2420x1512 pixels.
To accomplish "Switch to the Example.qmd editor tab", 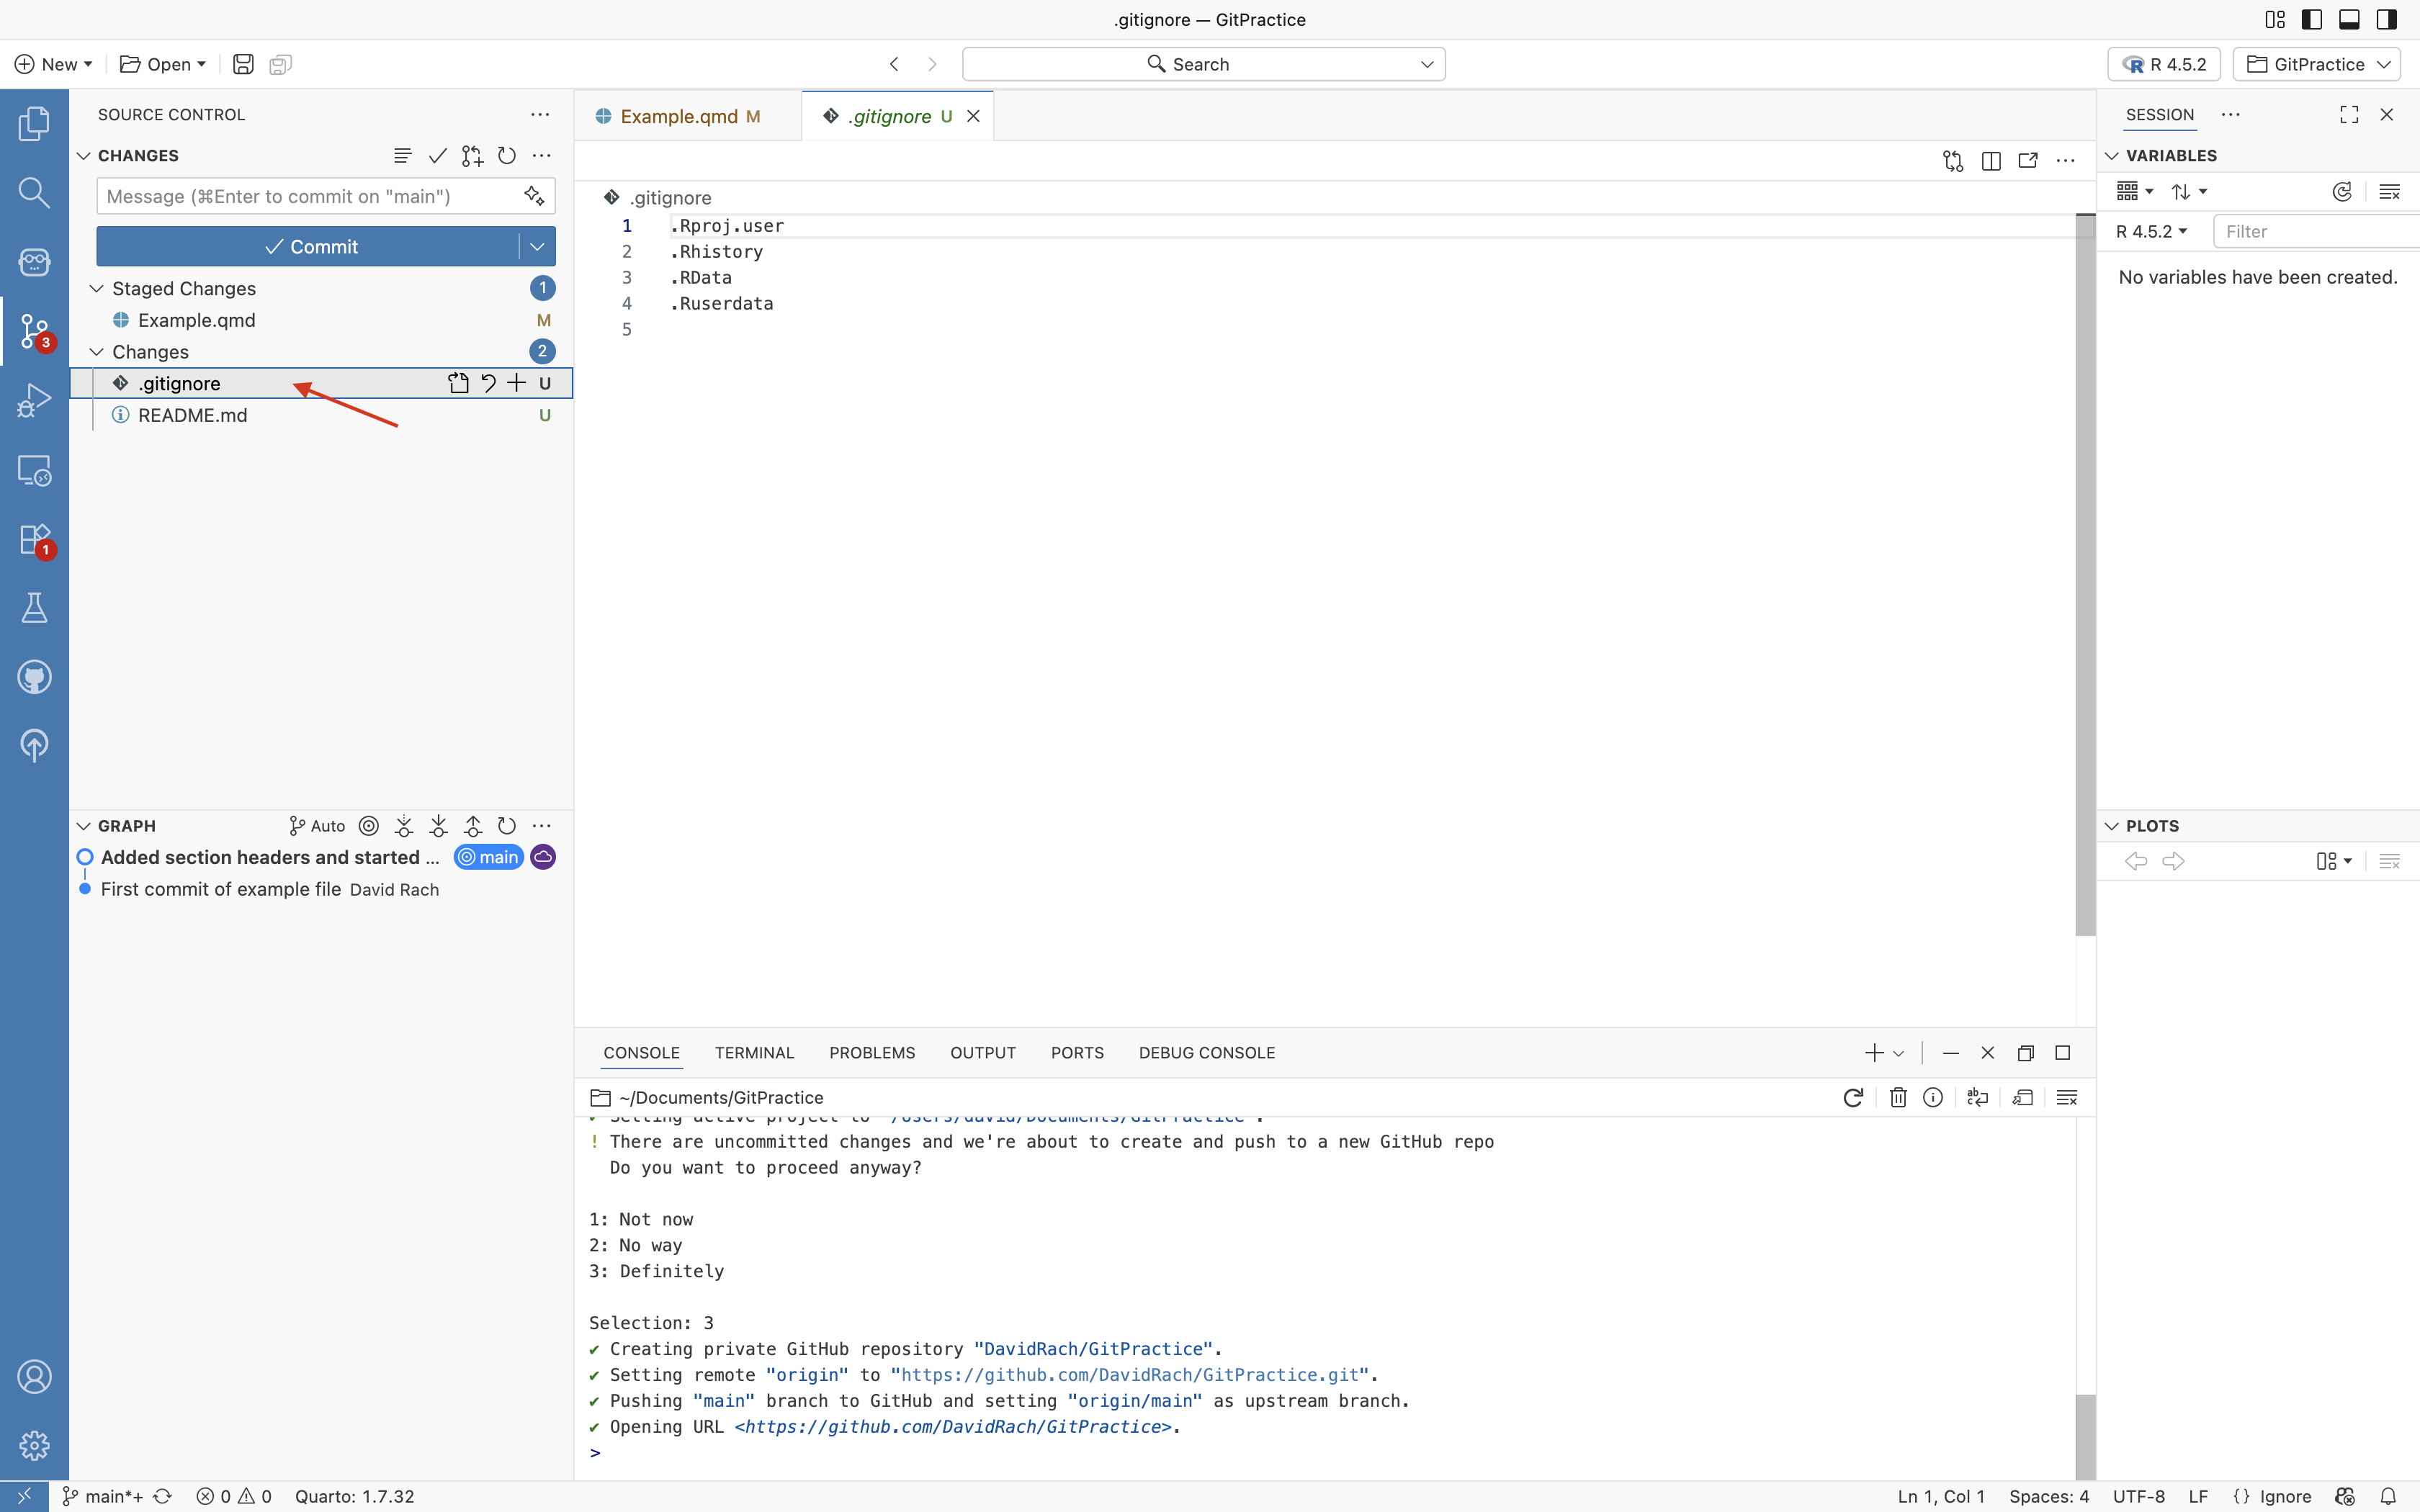I will click(679, 116).
